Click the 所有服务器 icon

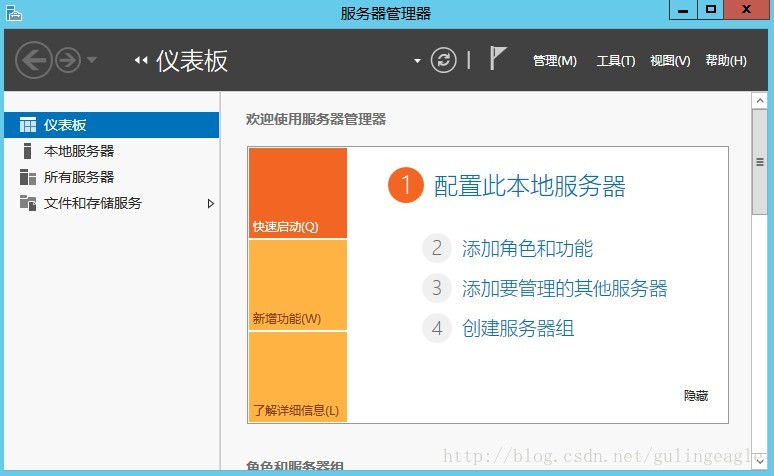(28, 177)
